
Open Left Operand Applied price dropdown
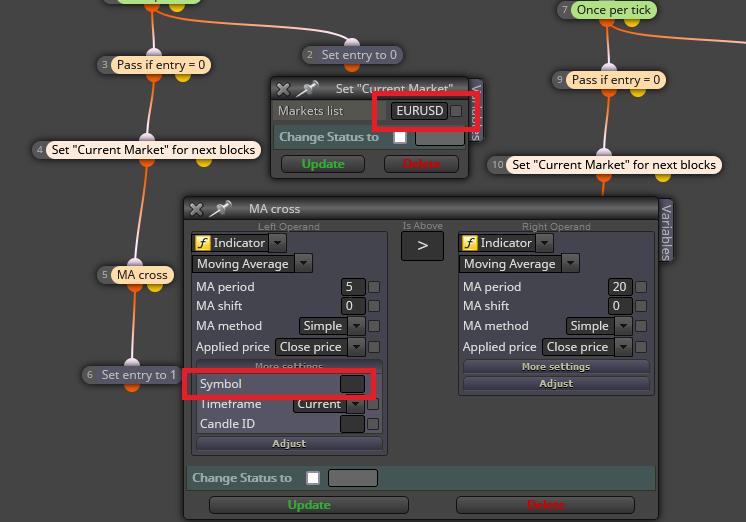coord(356,347)
